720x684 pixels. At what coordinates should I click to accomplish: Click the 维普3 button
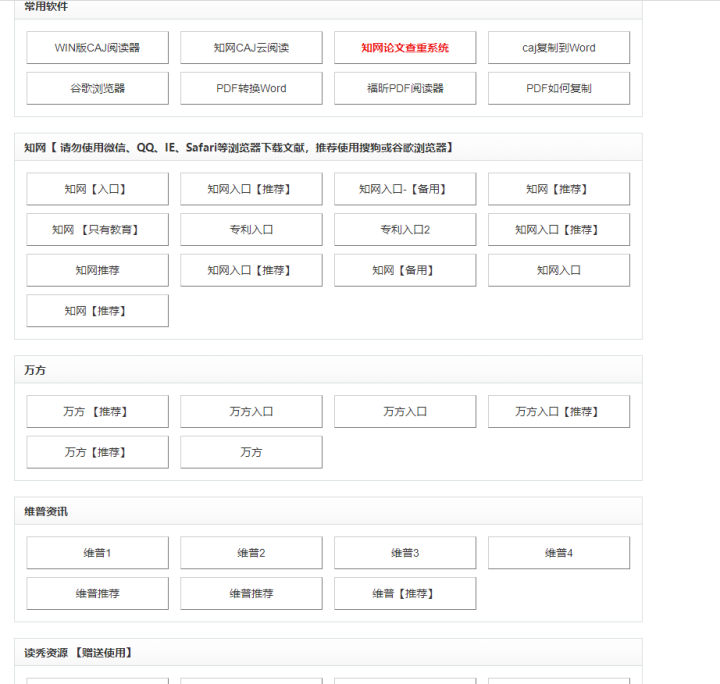pyautogui.click(x=405, y=553)
